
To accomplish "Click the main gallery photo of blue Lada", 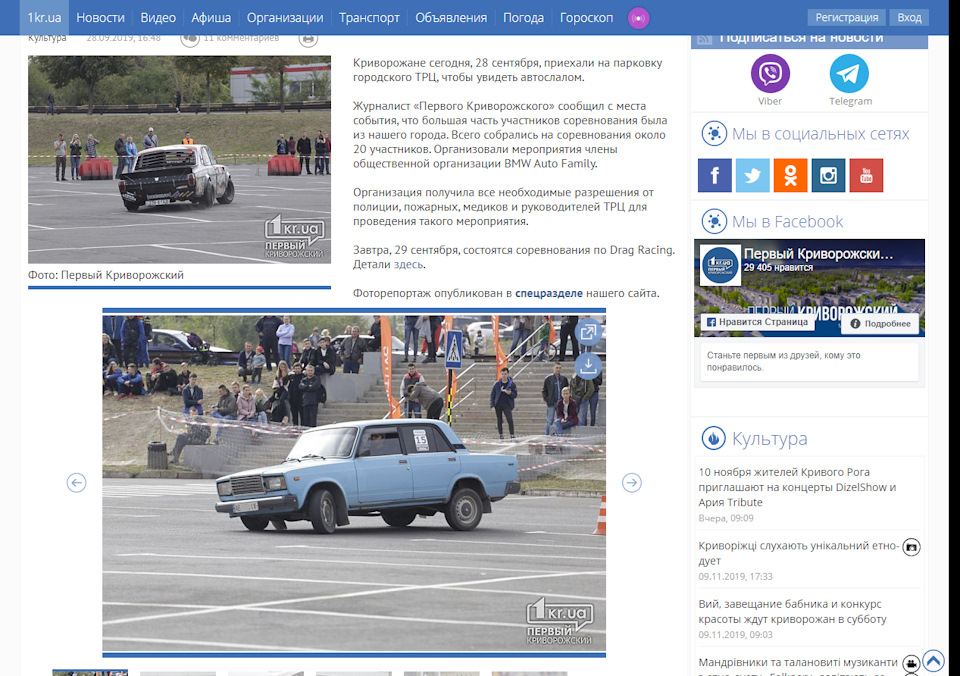I will click(354, 483).
